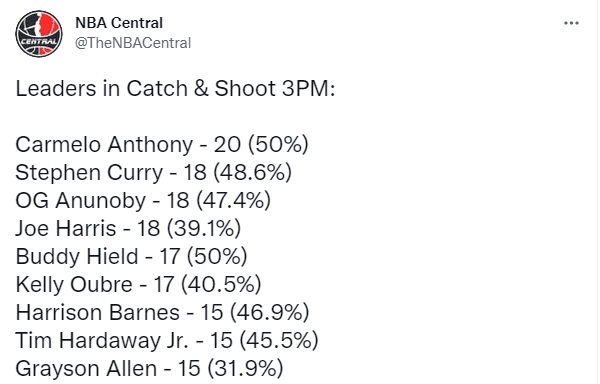
Task: Click the Joe Harris stat line
Action: click(x=128, y=229)
